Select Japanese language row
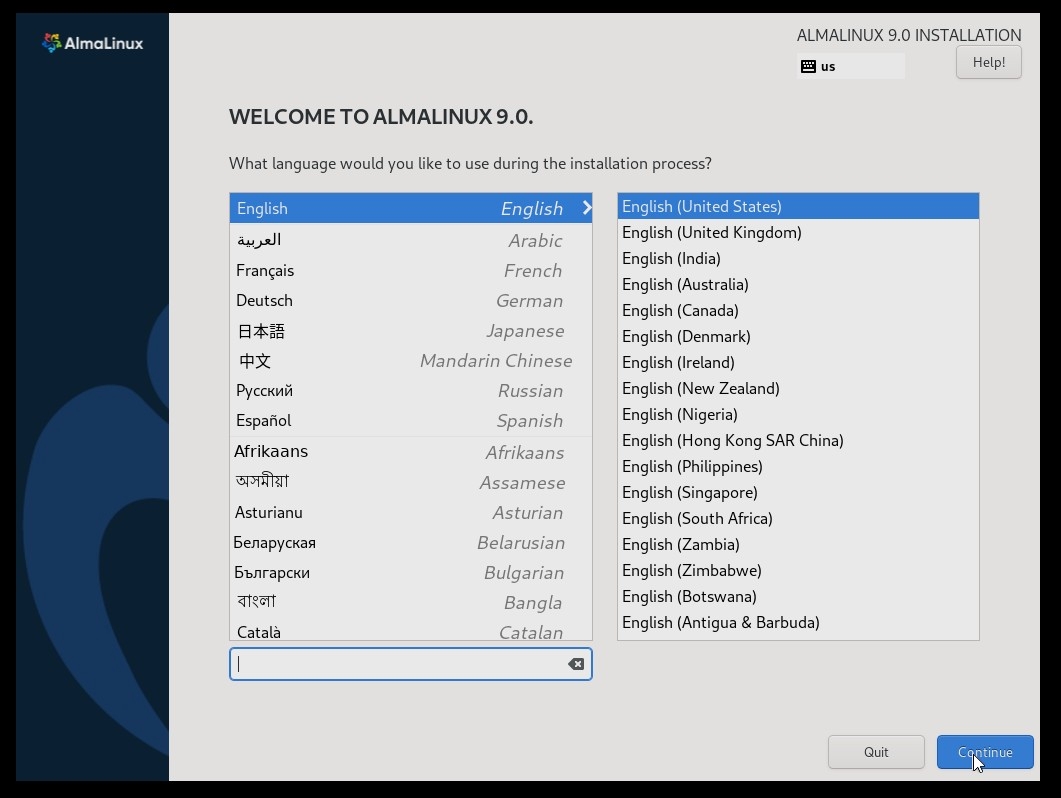1061x798 pixels. point(411,331)
